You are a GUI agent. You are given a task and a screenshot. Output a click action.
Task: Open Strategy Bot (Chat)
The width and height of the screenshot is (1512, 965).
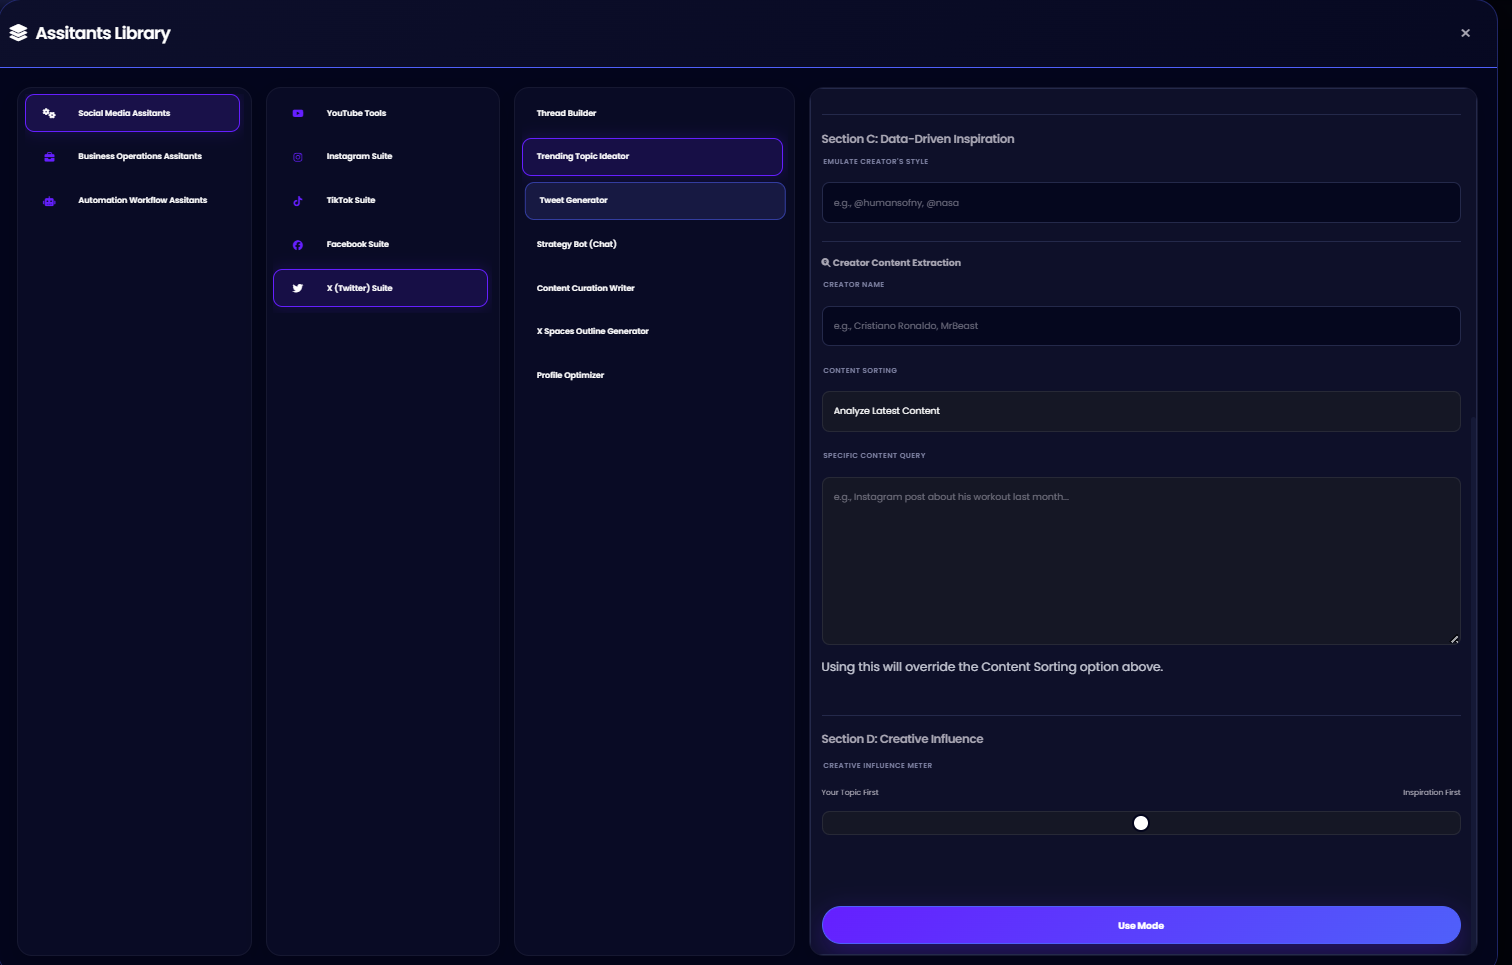(576, 244)
